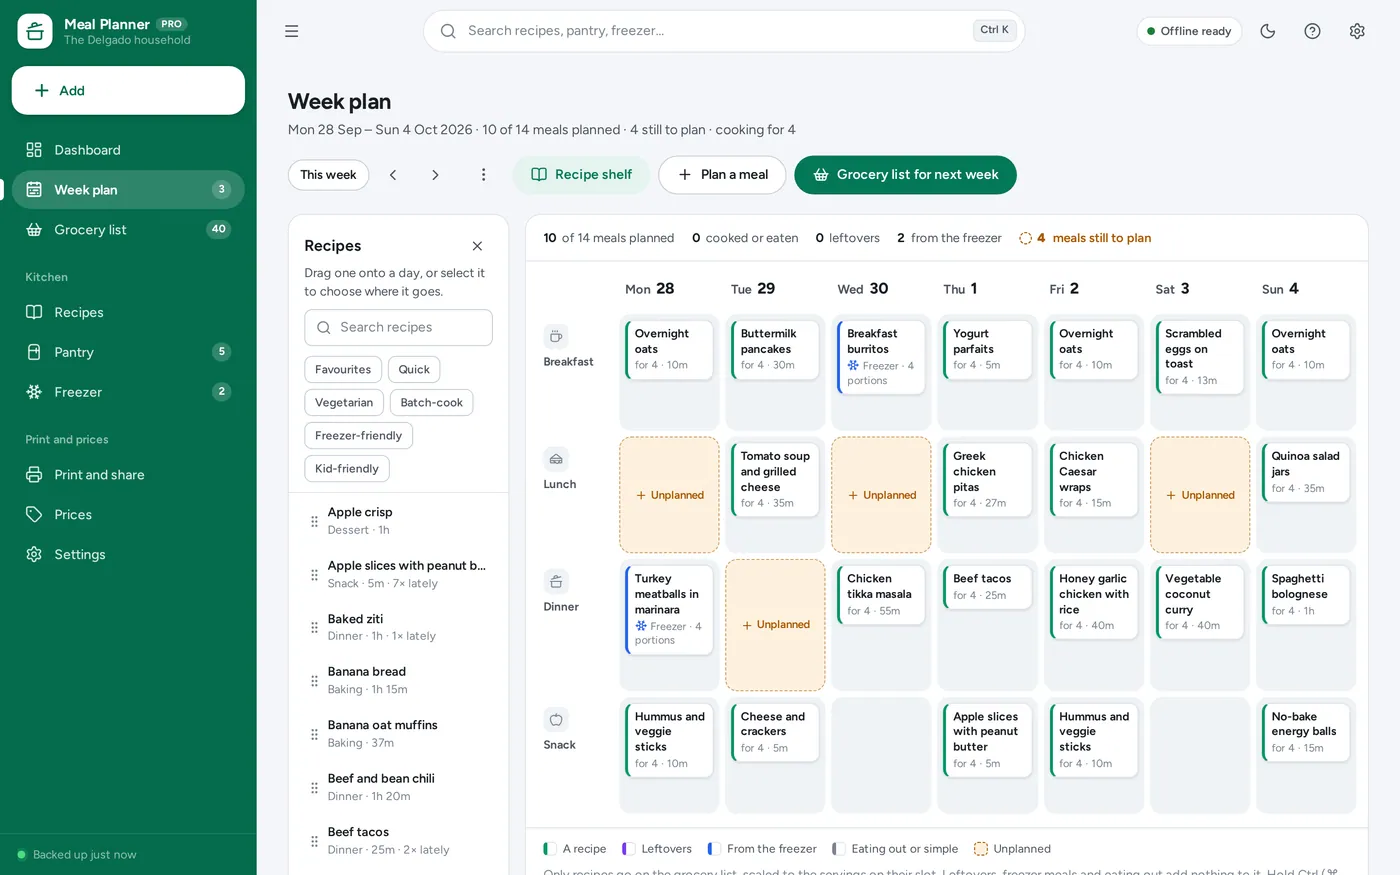Toggle the Freezer-friendly recipe filter

[358, 435]
